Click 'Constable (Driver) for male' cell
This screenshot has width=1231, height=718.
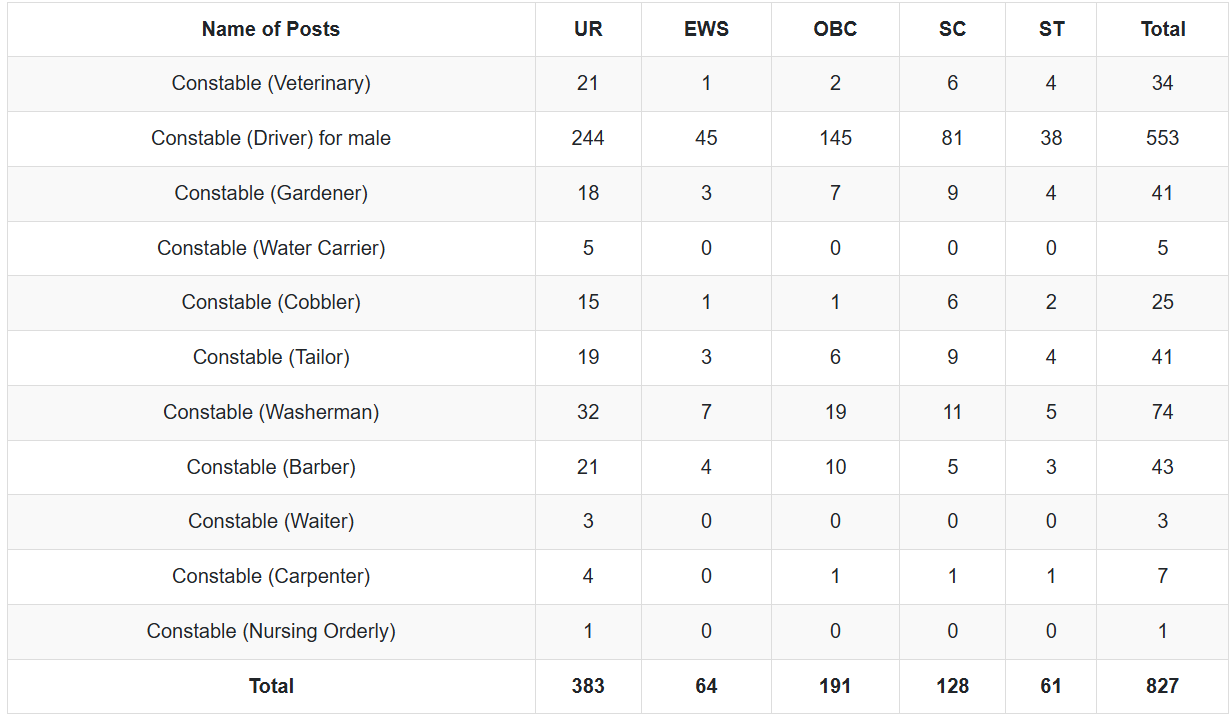click(x=271, y=138)
